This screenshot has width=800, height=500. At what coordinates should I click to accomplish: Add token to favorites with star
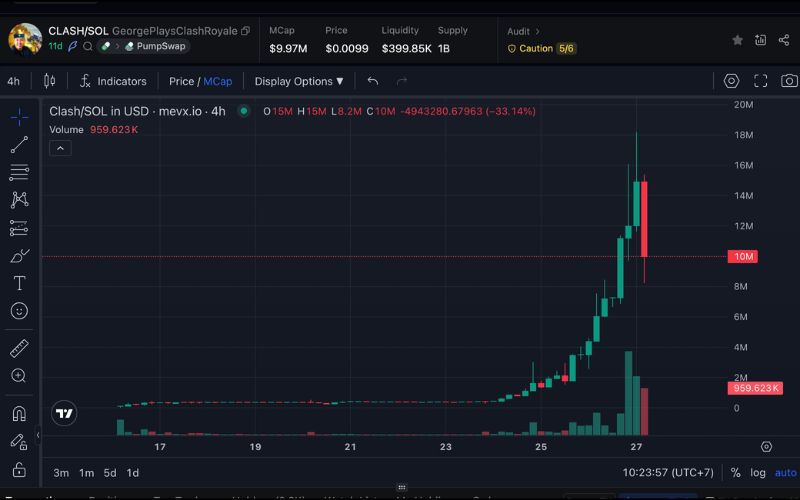[x=737, y=40]
